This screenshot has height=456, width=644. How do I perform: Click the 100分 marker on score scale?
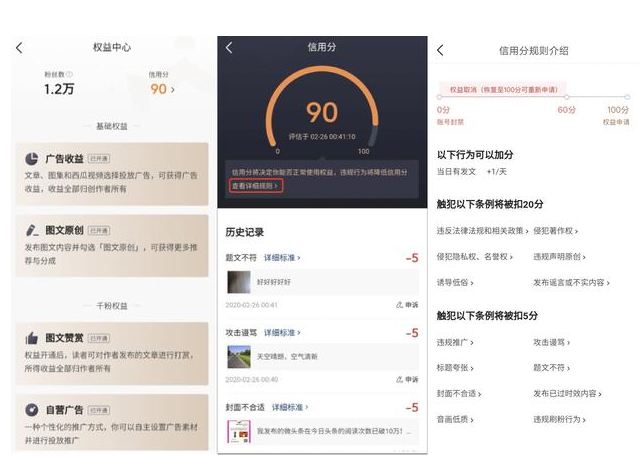[627, 97]
